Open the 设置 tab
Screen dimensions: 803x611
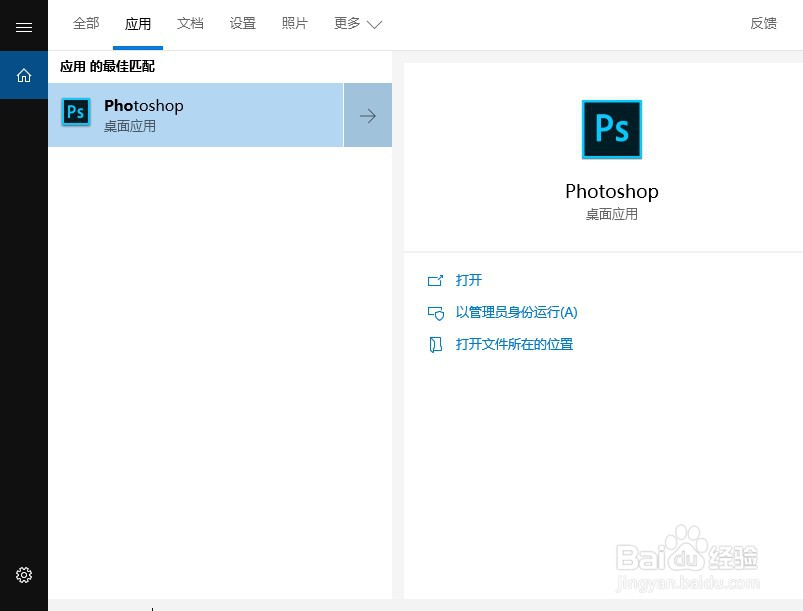pyautogui.click(x=242, y=24)
